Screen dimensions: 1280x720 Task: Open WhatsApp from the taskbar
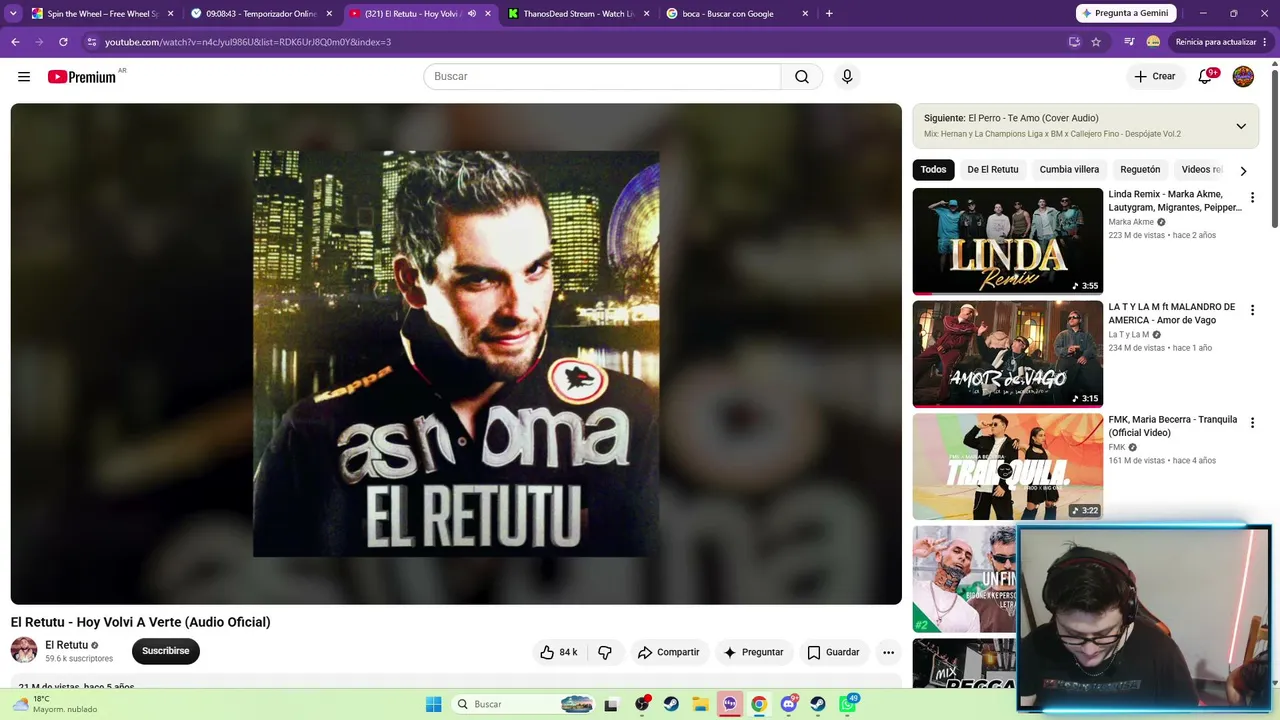click(x=848, y=704)
